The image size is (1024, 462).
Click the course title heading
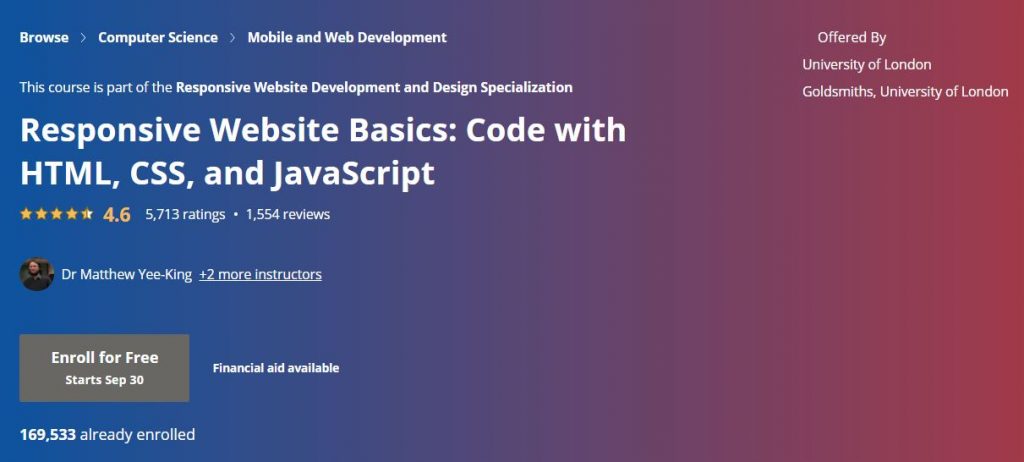[x=323, y=152]
